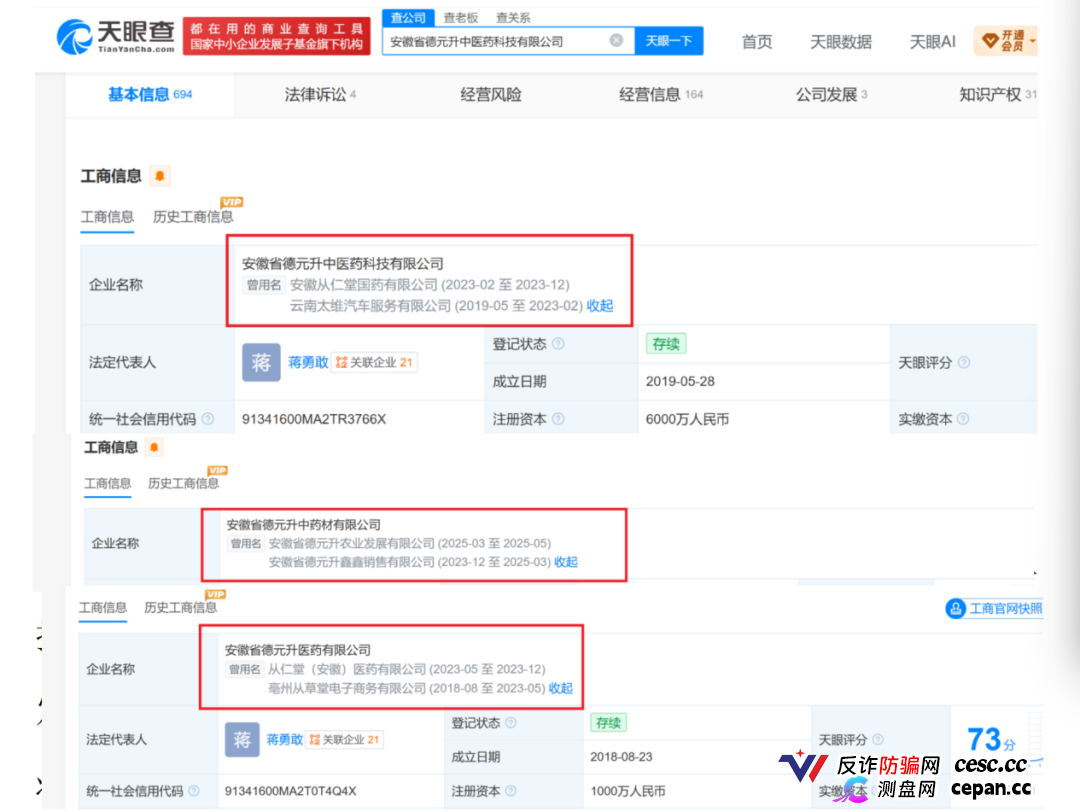Click help icon next to first 登记状态
This screenshot has width=1080, height=812.
pyautogui.click(x=558, y=343)
